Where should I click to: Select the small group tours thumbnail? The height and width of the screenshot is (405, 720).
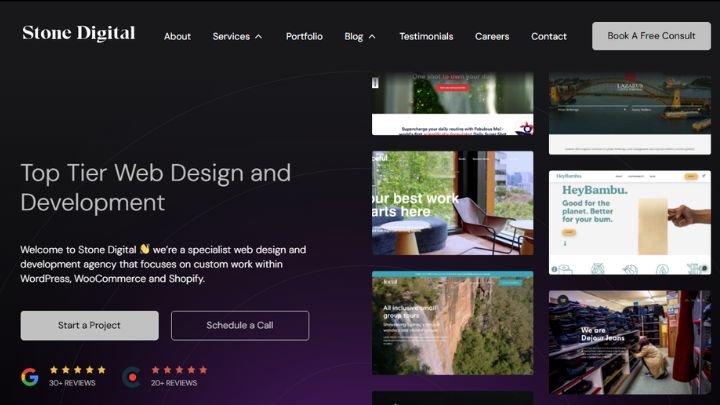click(x=452, y=323)
